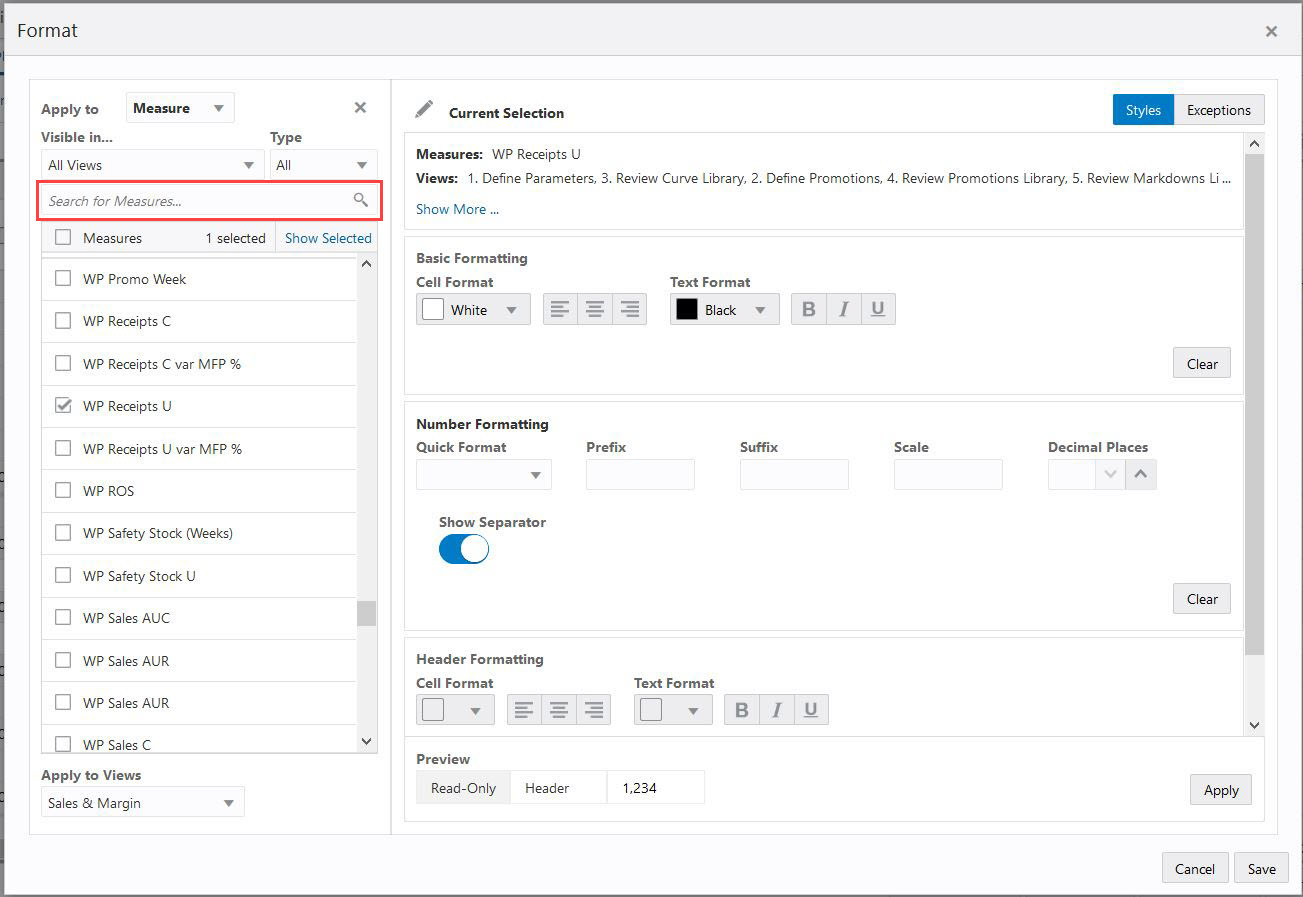Screen dimensions: 1303x897
Task: Click the pencil icon beside Current Selection
Action: (x=424, y=109)
